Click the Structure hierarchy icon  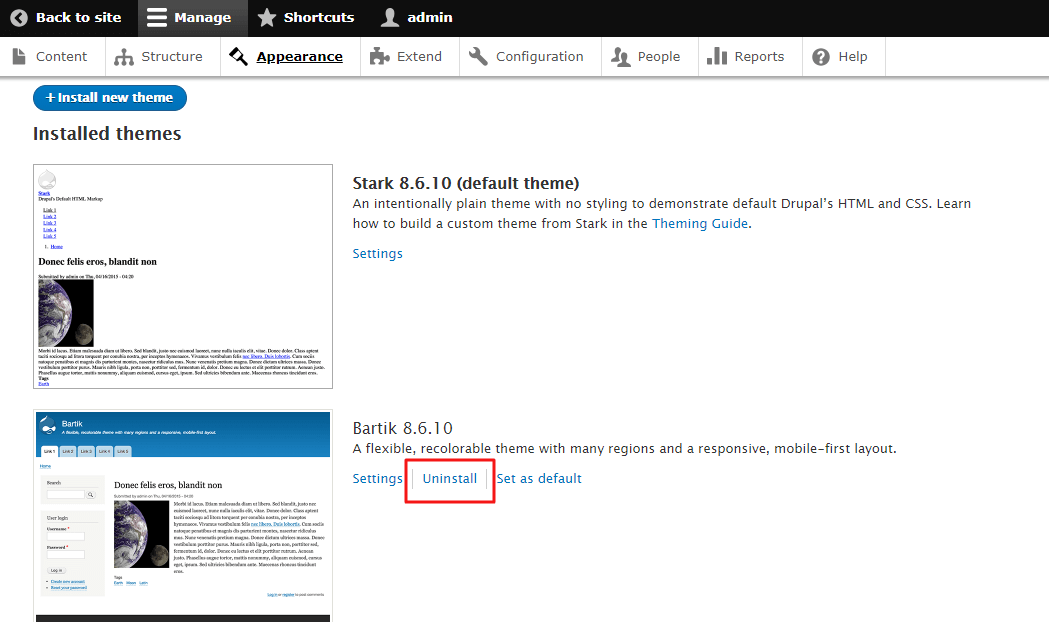pos(124,57)
